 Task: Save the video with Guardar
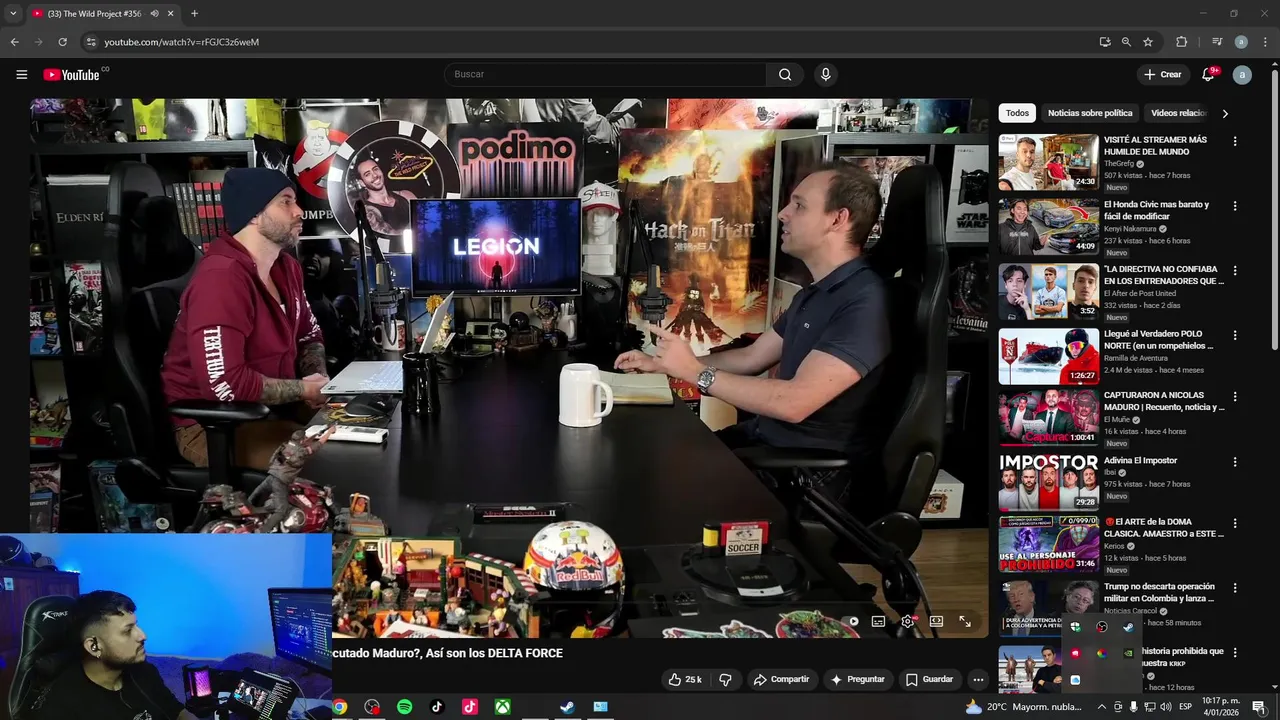click(929, 679)
